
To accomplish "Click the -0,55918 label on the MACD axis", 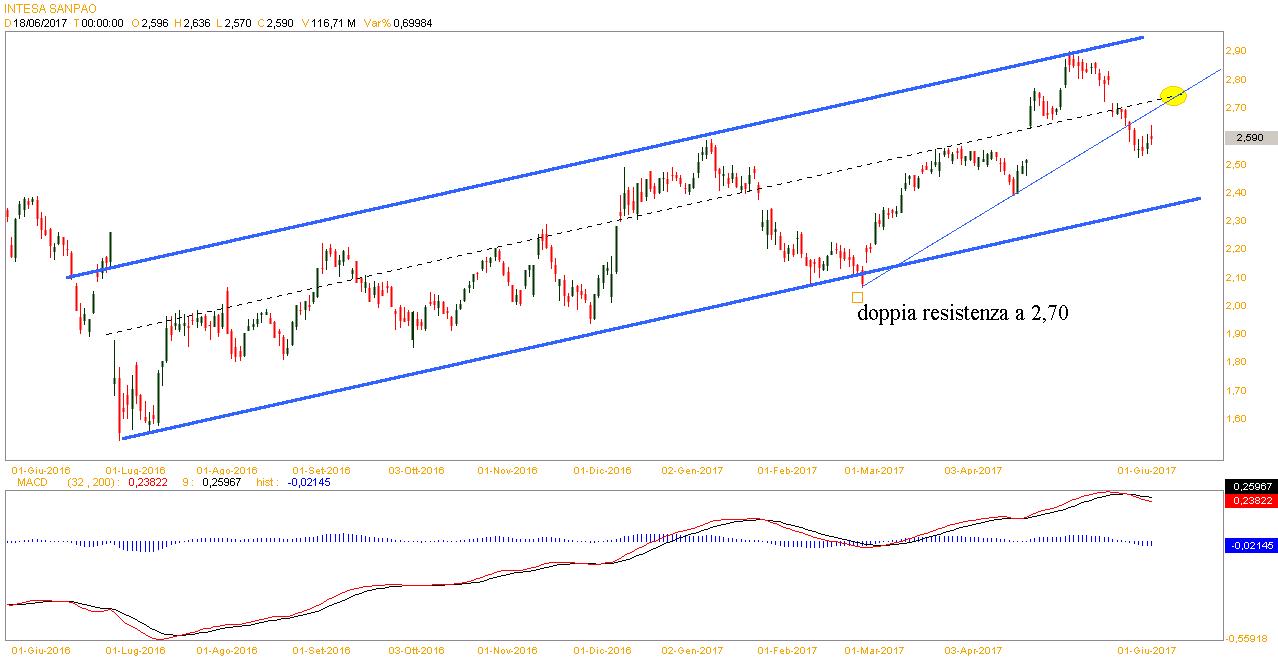I will (x=1245, y=638).
